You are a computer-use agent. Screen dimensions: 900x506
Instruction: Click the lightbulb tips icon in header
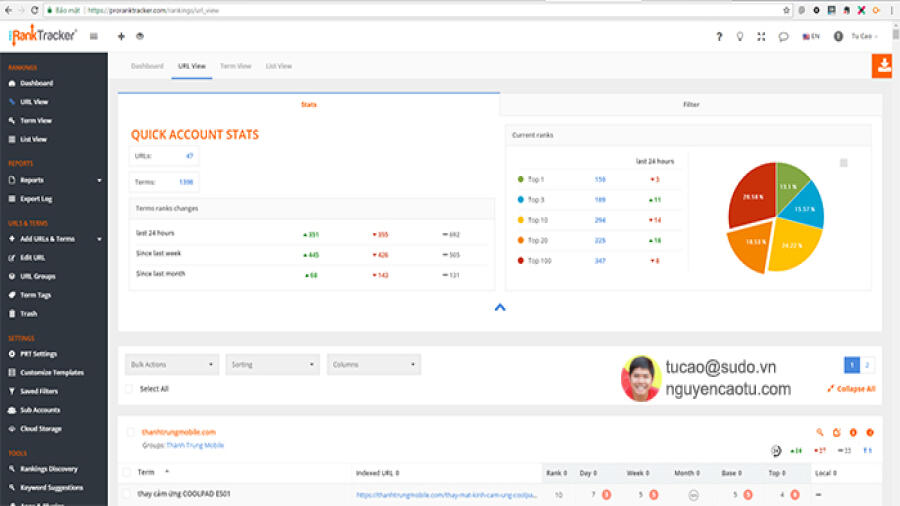point(740,37)
